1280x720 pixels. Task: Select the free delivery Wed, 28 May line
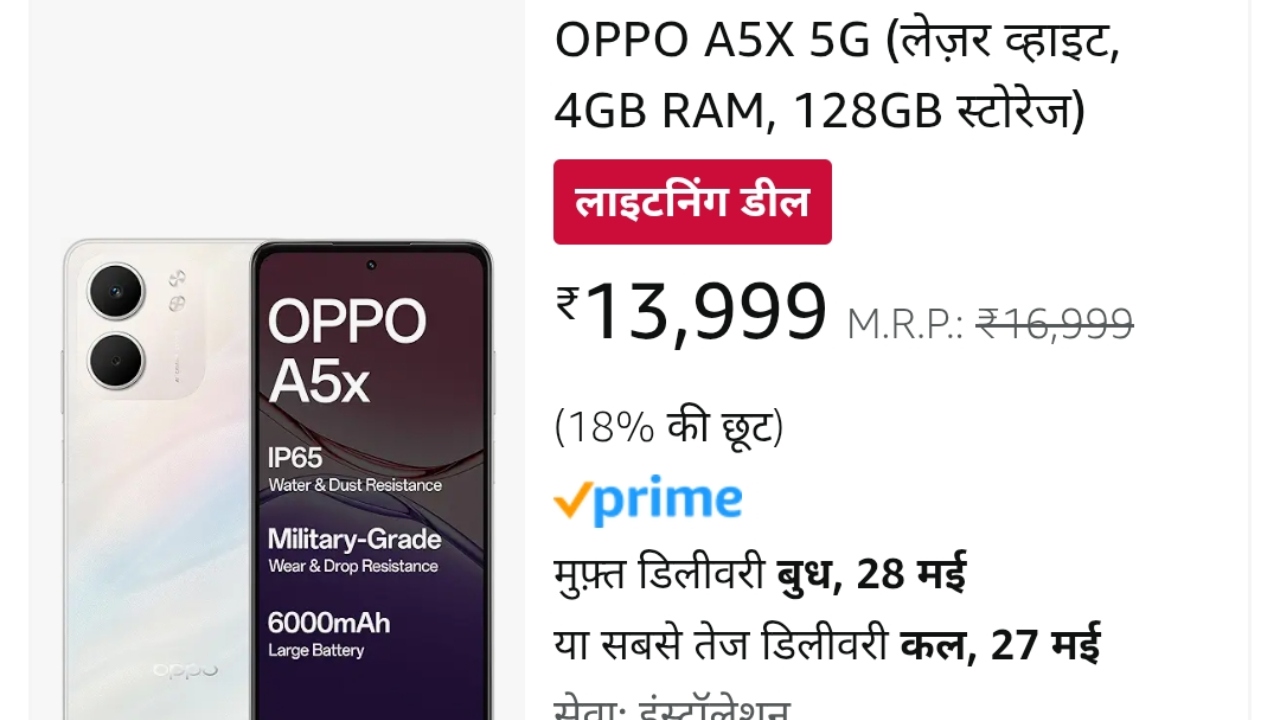click(760, 574)
